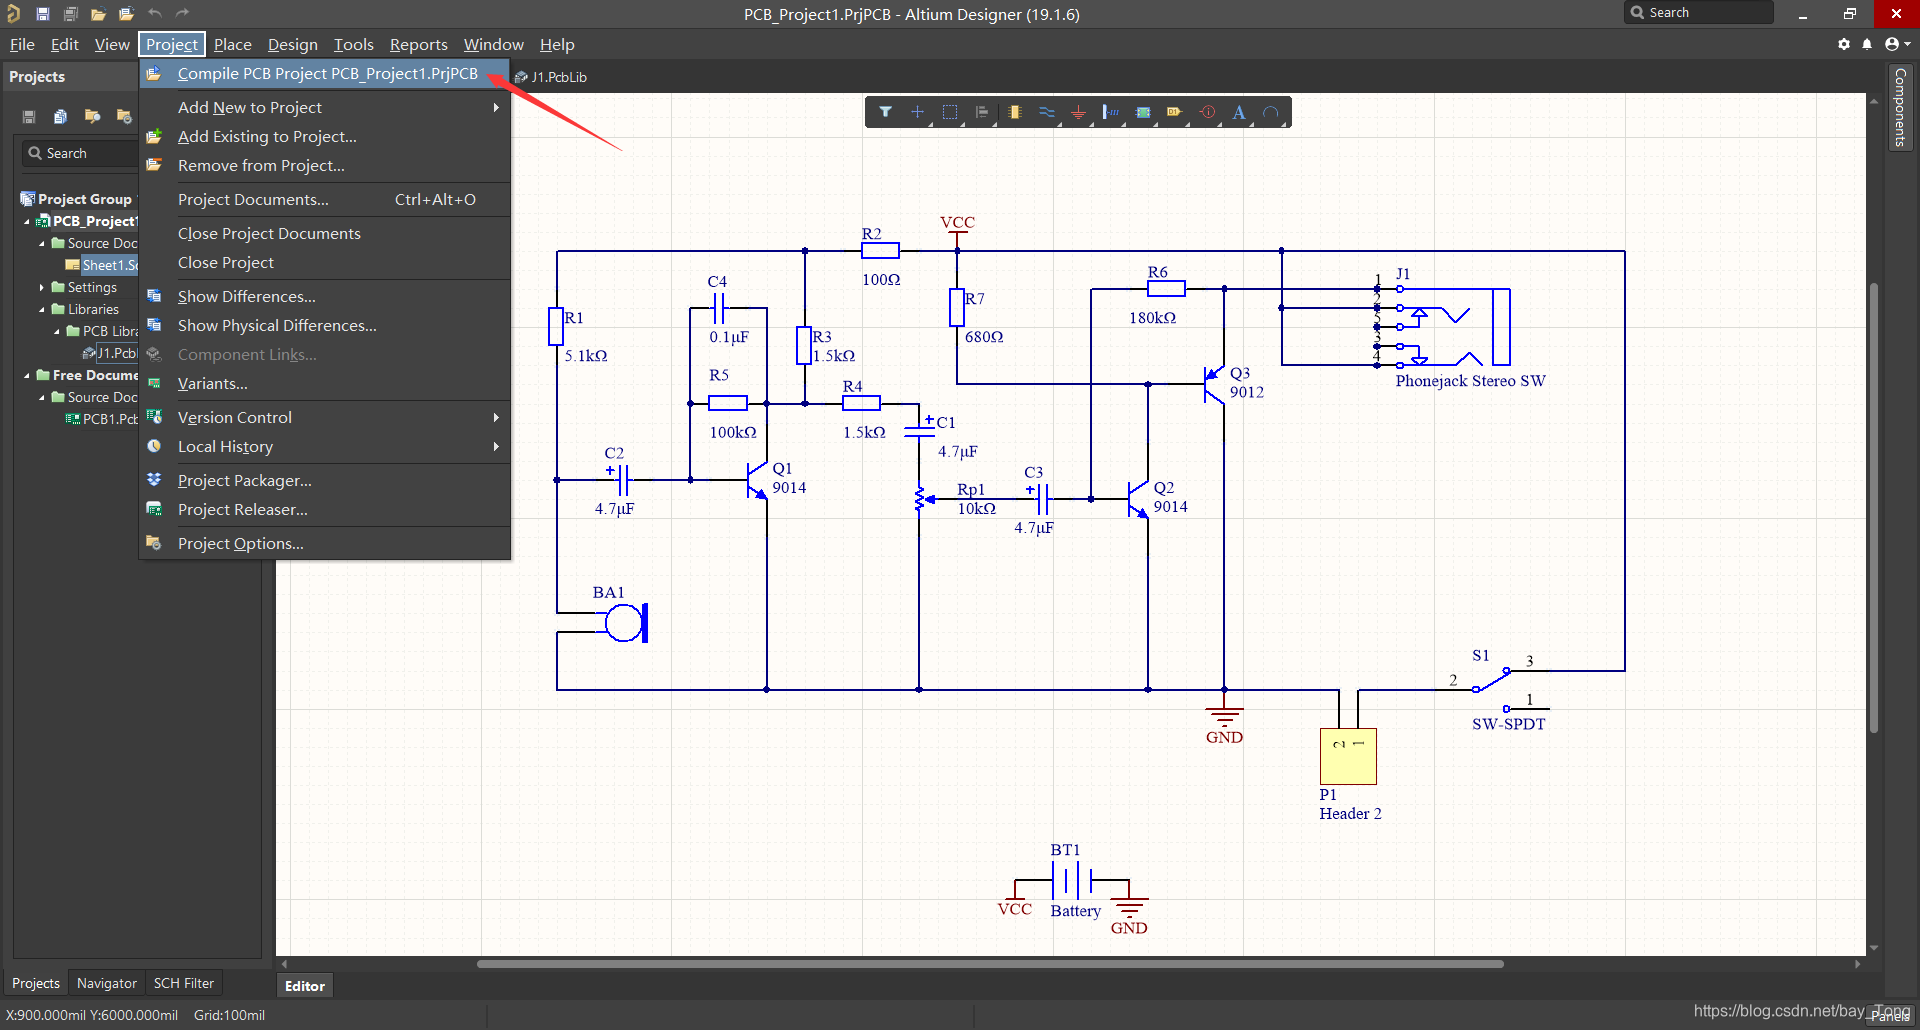Choose the dashed rectangle selection tool
The width and height of the screenshot is (1920, 1030).
pyautogui.click(x=950, y=112)
